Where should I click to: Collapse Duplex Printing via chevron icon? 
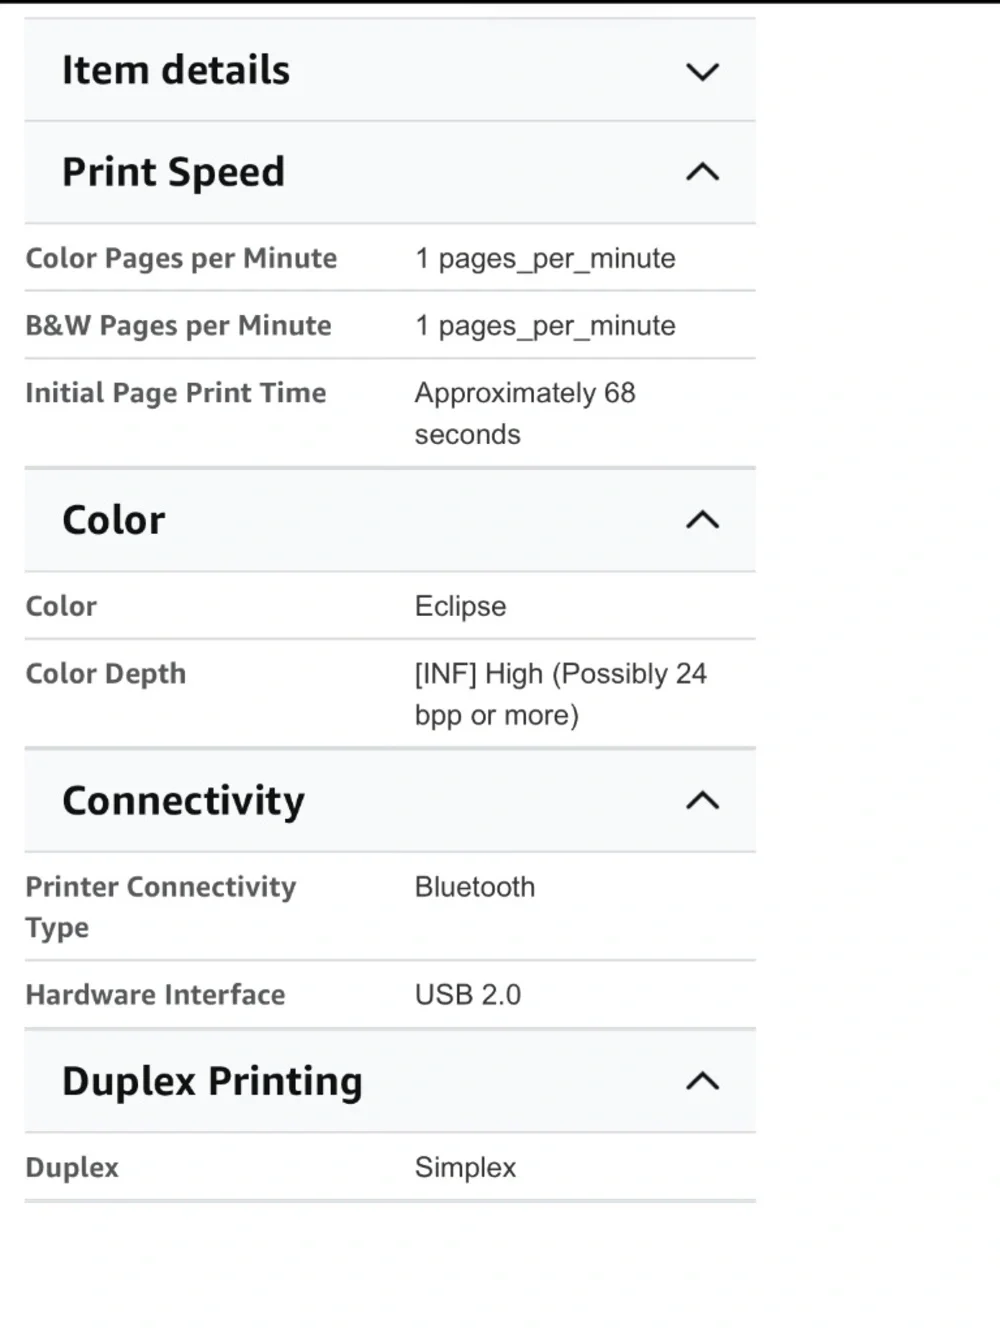tap(703, 1081)
